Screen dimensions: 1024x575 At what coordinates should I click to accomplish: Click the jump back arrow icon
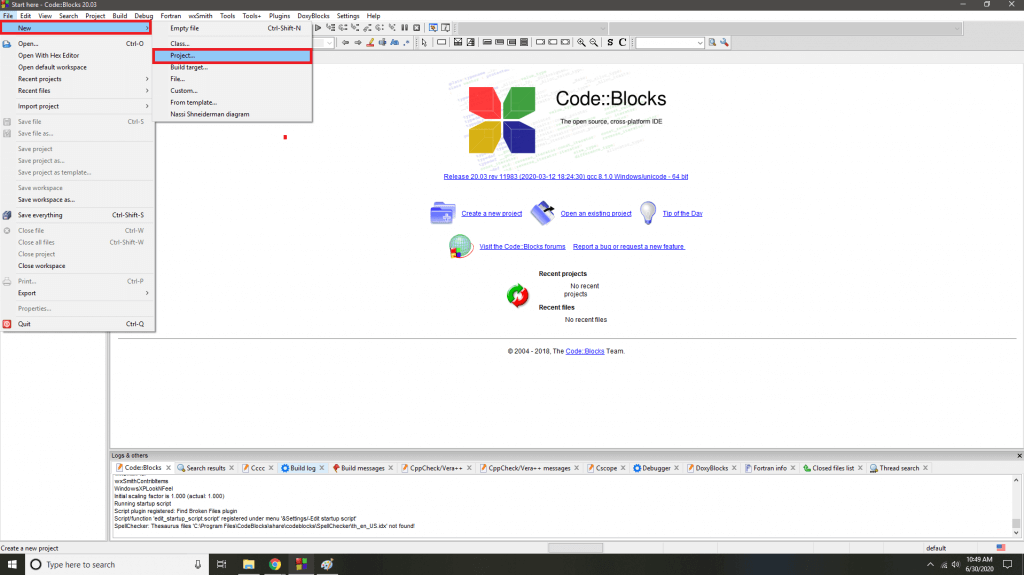pos(346,42)
